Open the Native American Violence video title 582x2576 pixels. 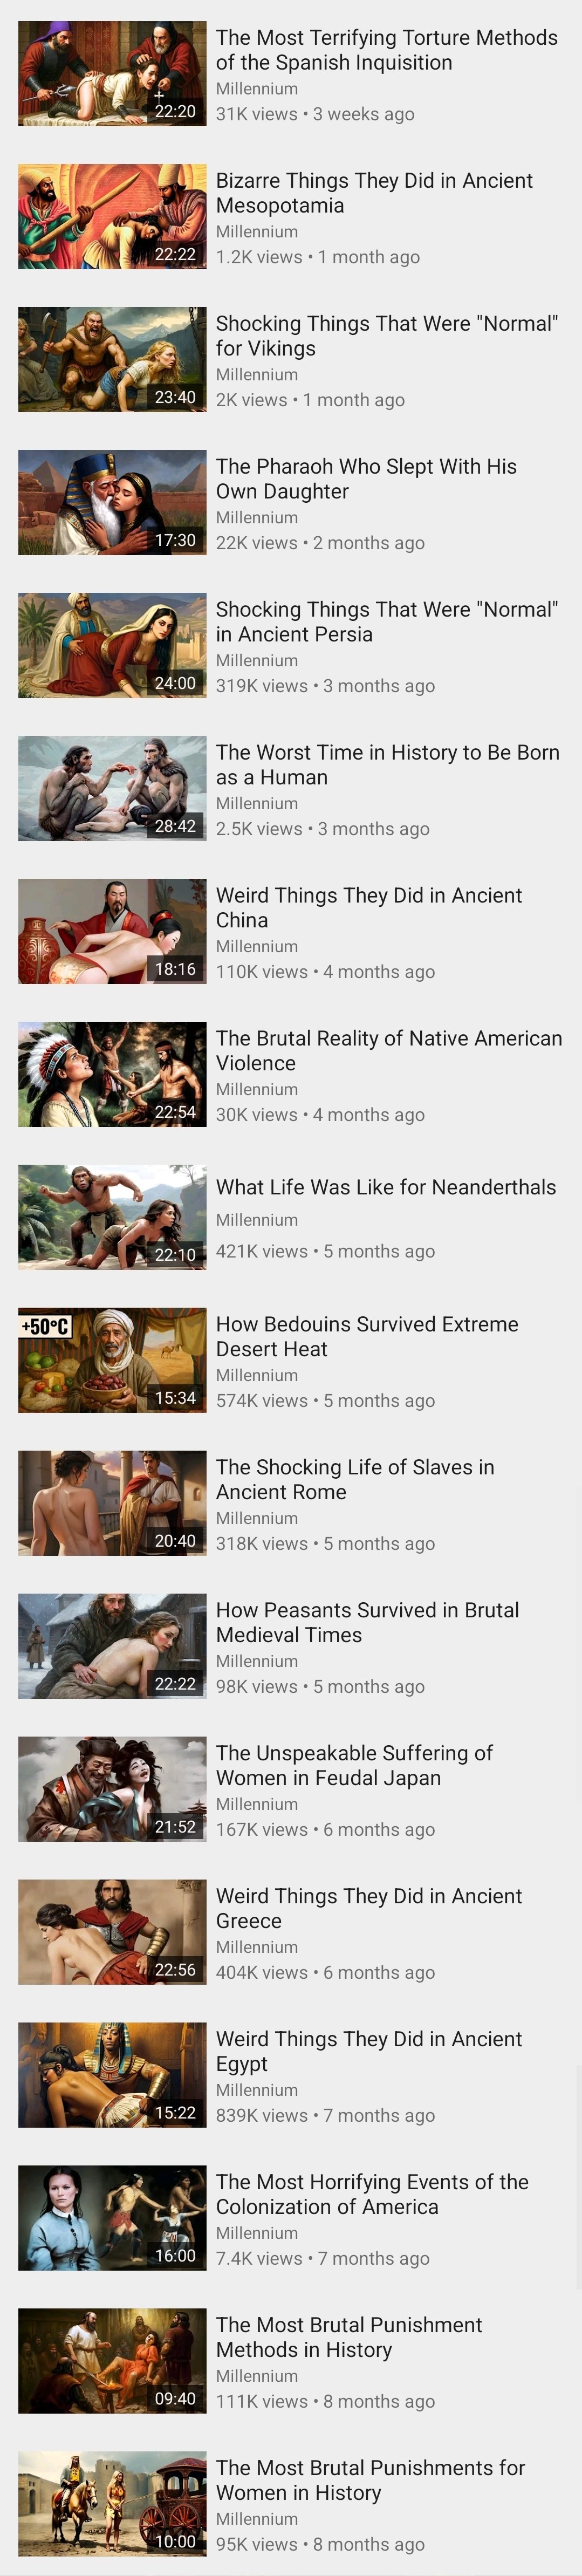tap(389, 1051)
